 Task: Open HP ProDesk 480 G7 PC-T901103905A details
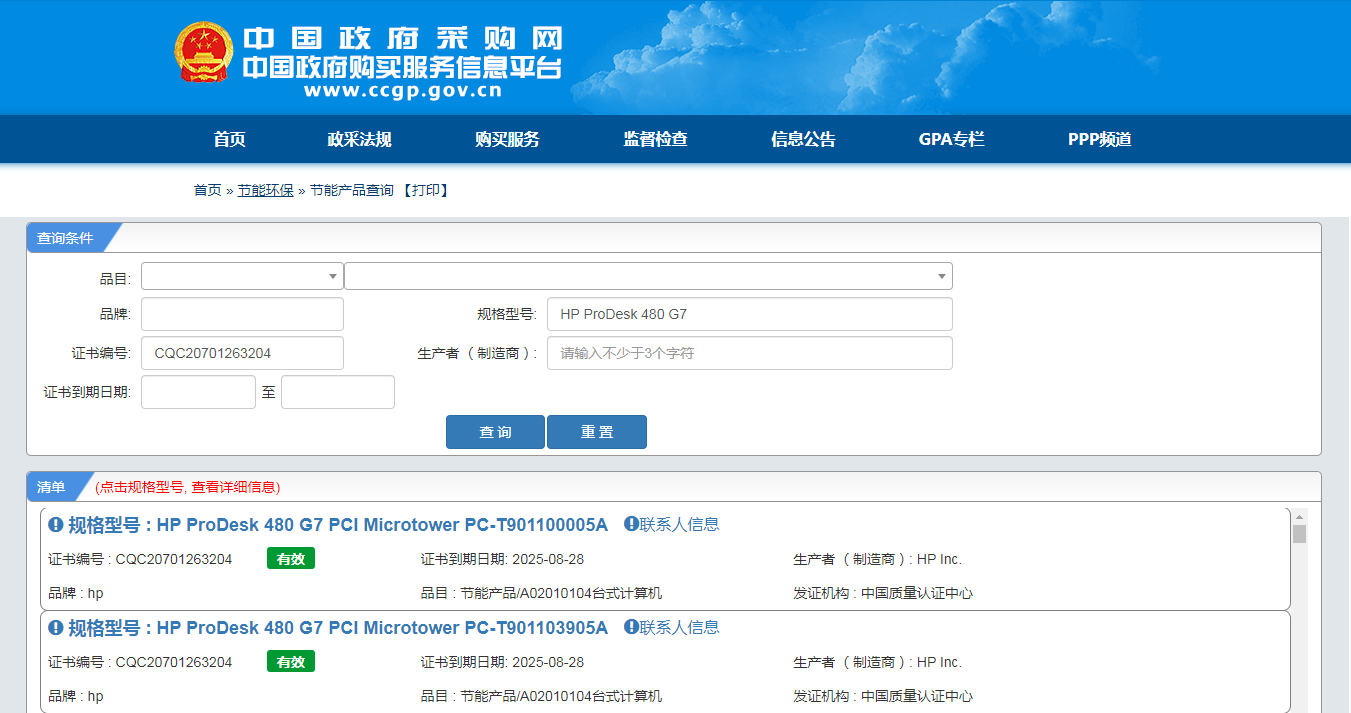point(338,628)
